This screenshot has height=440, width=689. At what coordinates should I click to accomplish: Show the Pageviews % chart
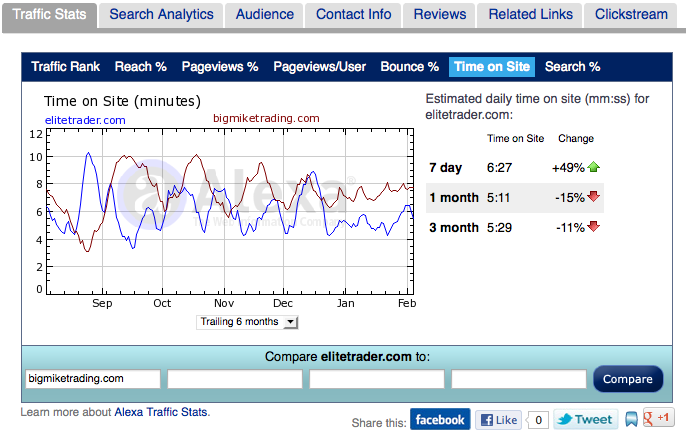coord(220,67)
